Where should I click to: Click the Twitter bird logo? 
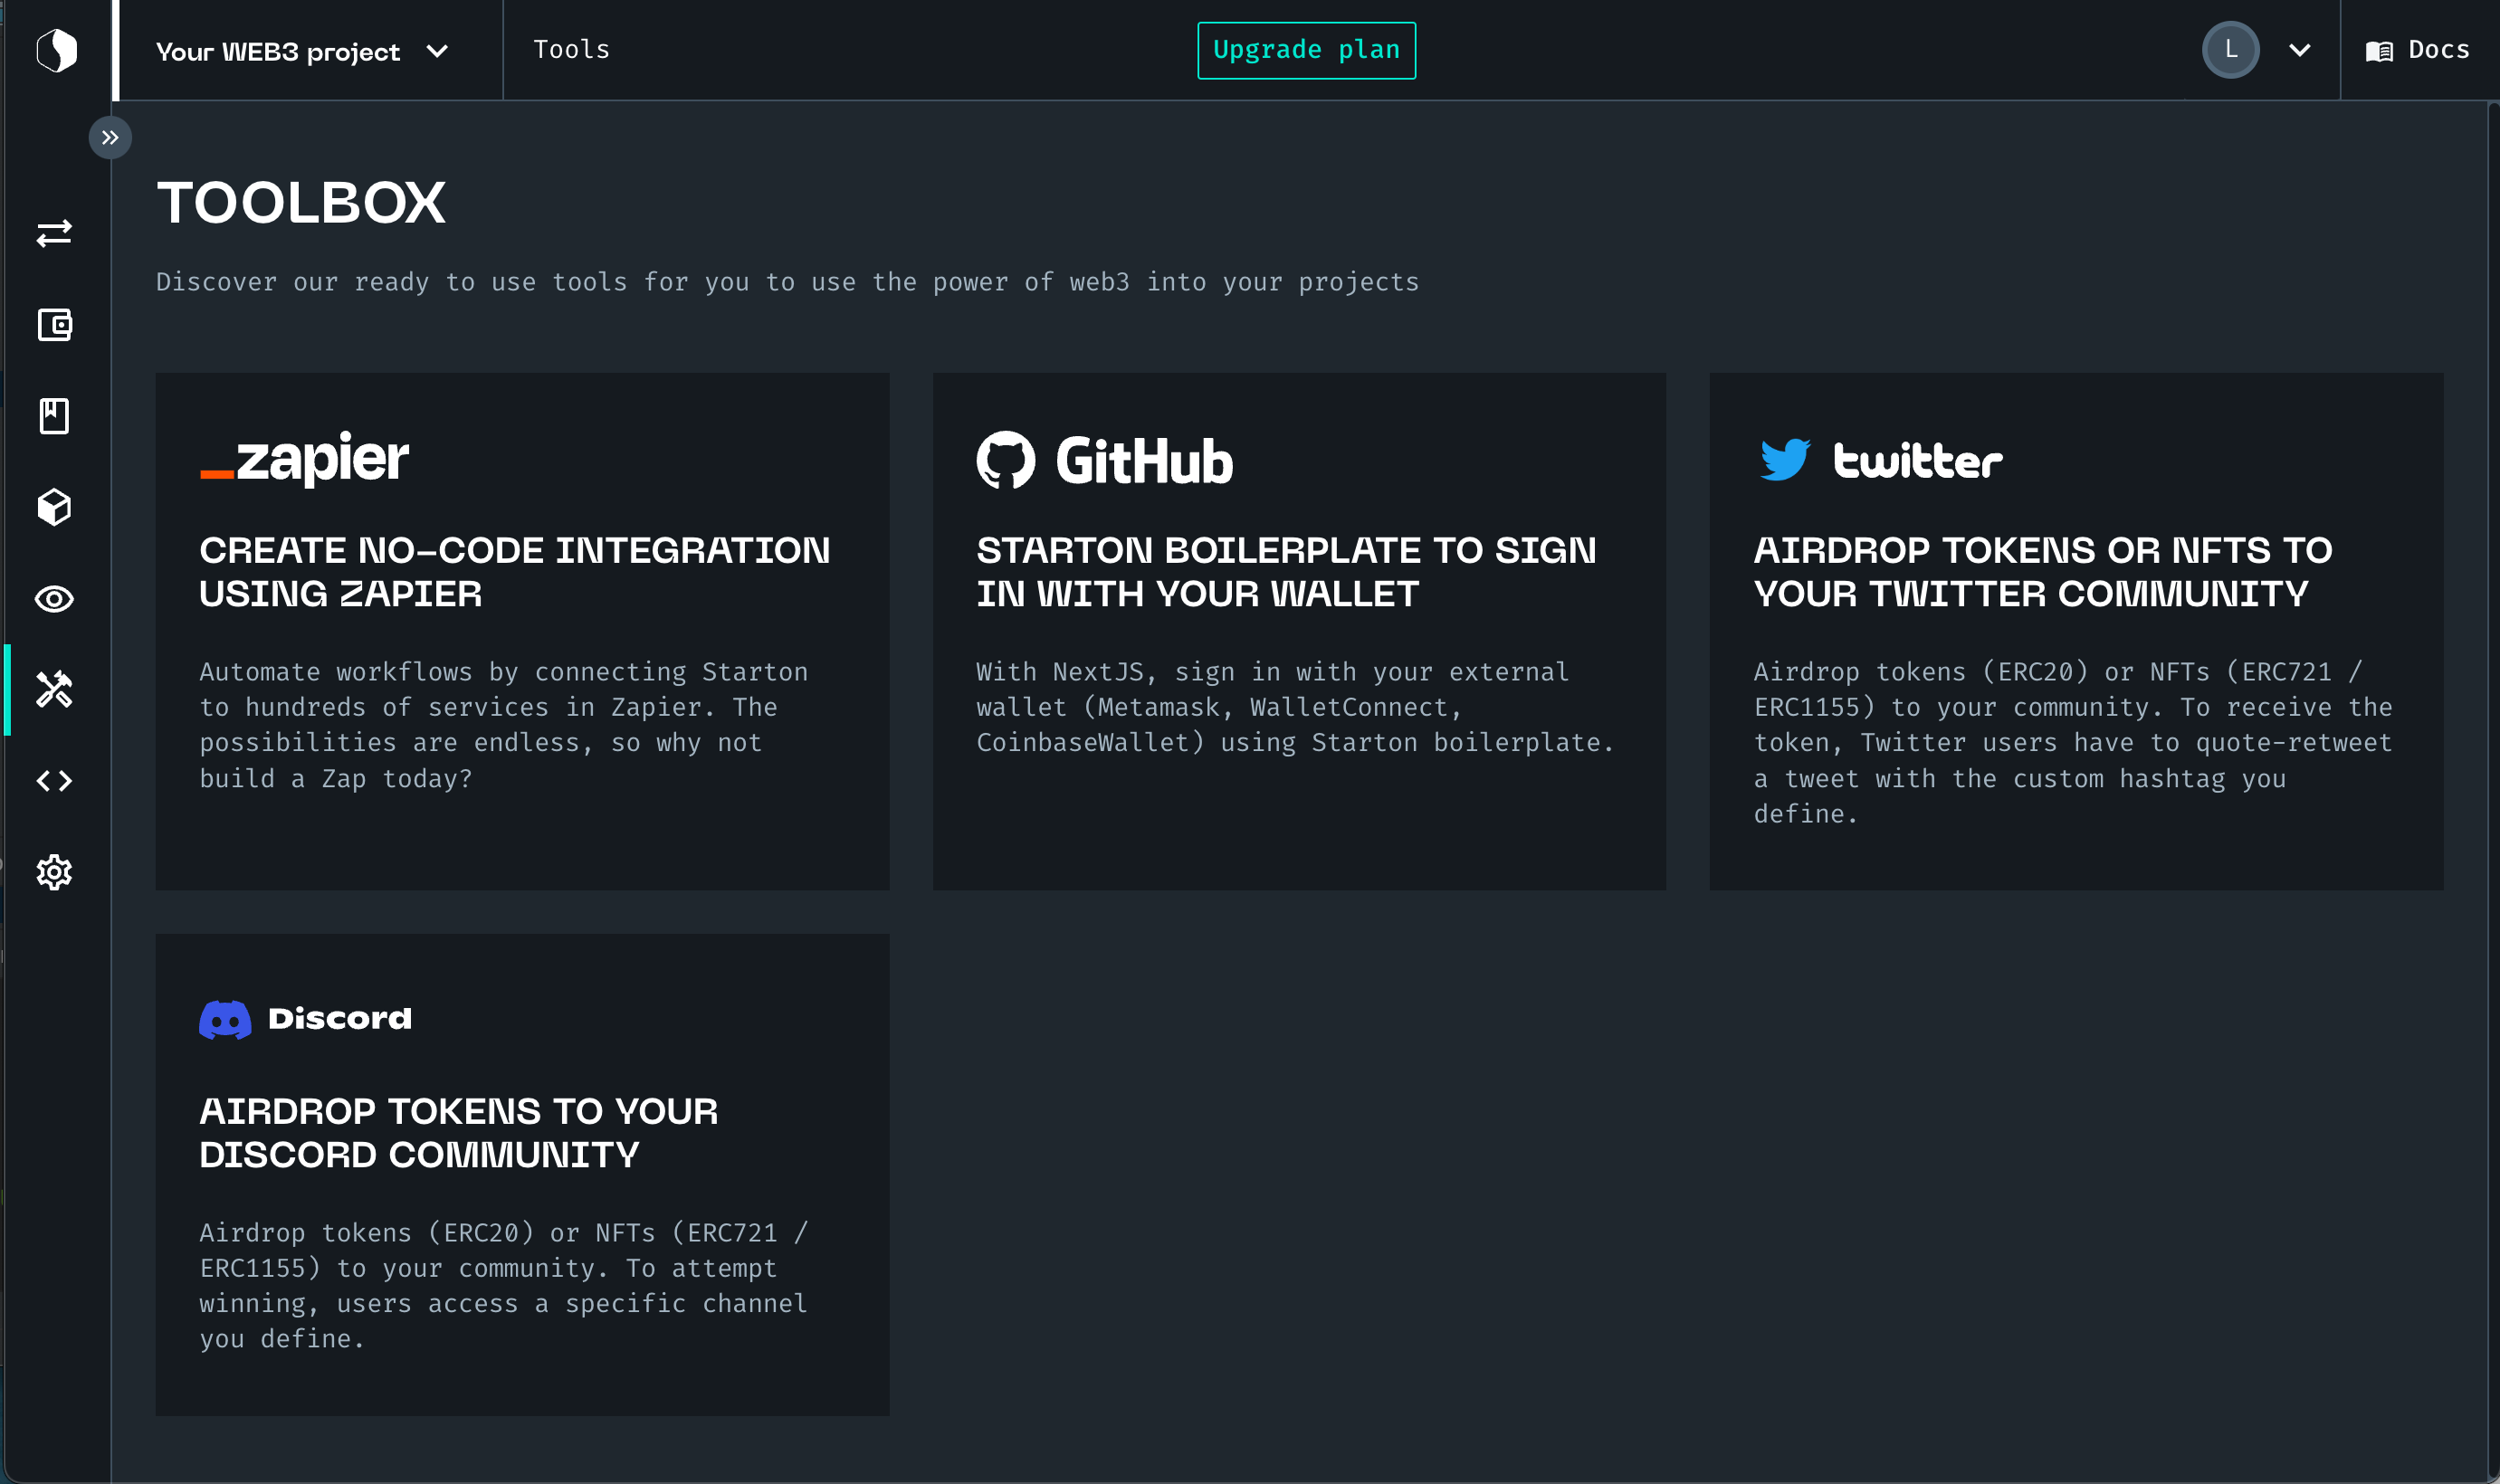[1785, 460]
